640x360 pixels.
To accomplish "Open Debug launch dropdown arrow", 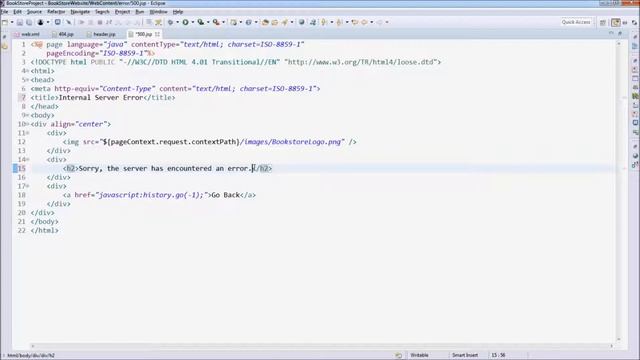I will (x=177, y=22).
